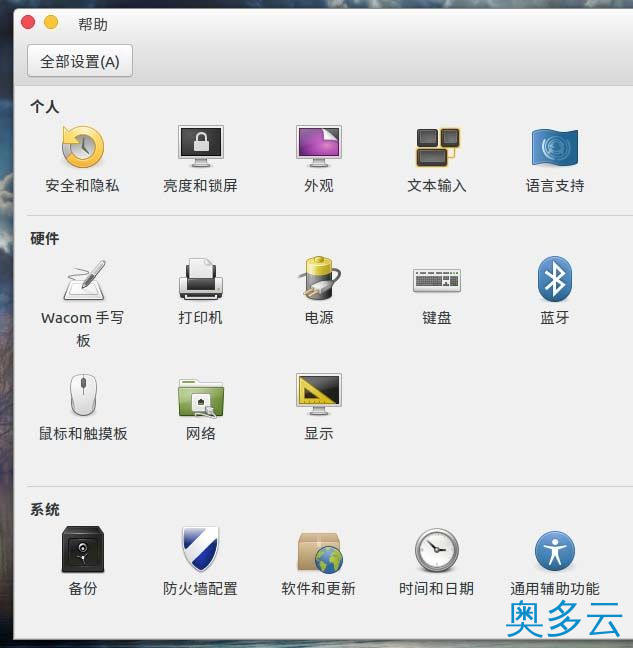Click the 备份 text label

(83, 588)
